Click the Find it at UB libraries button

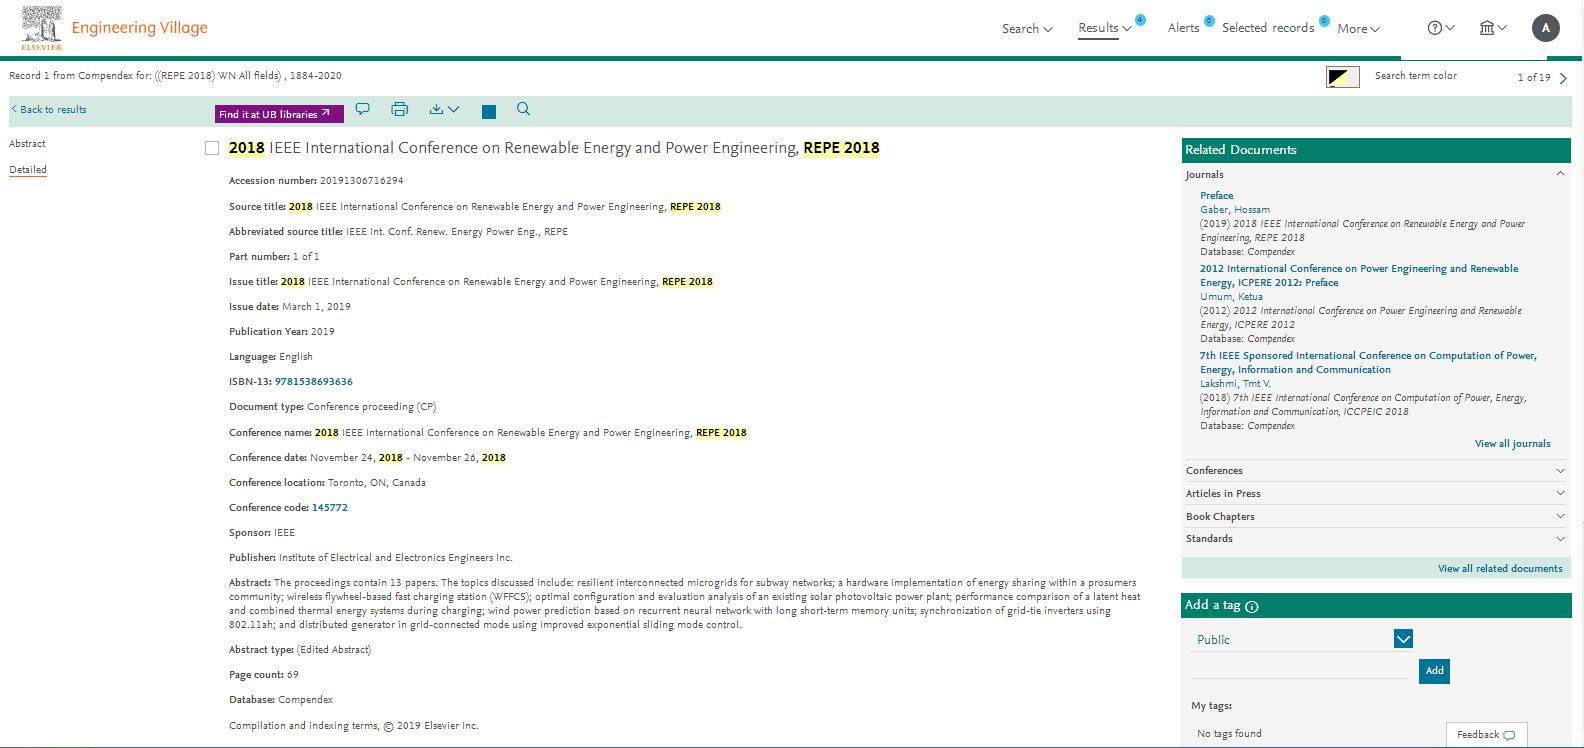tap(279, 114)
